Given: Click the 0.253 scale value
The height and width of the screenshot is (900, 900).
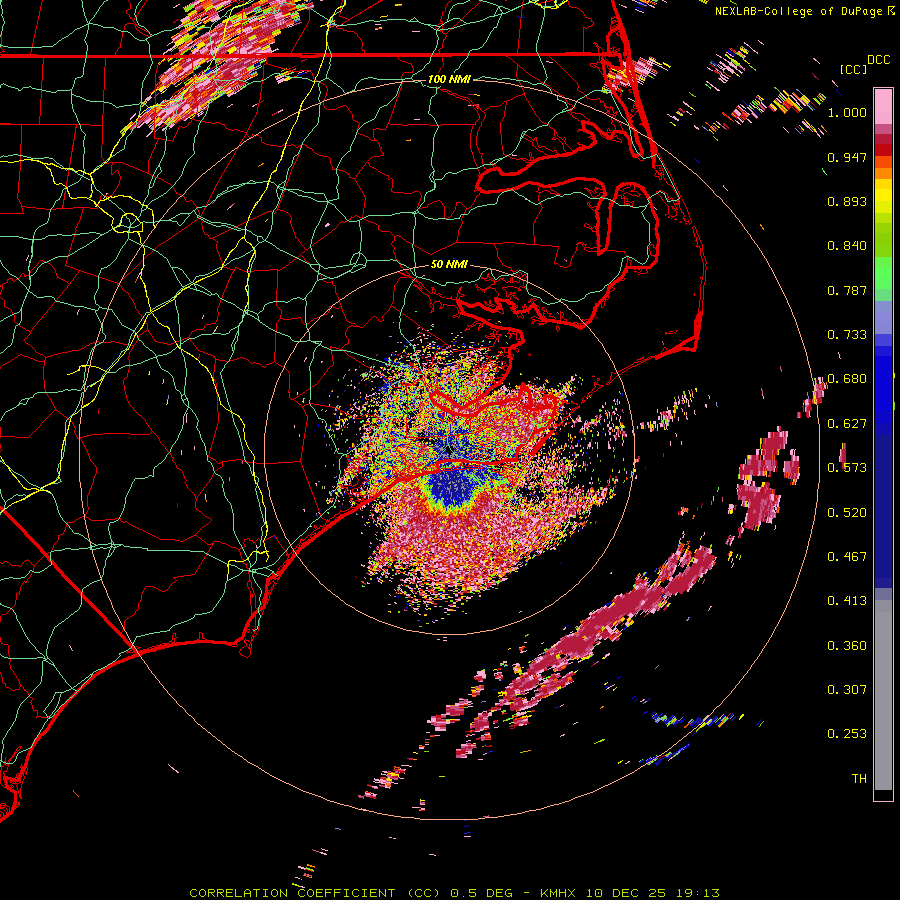Looking at the screenshot, I should tap(847, 734).
